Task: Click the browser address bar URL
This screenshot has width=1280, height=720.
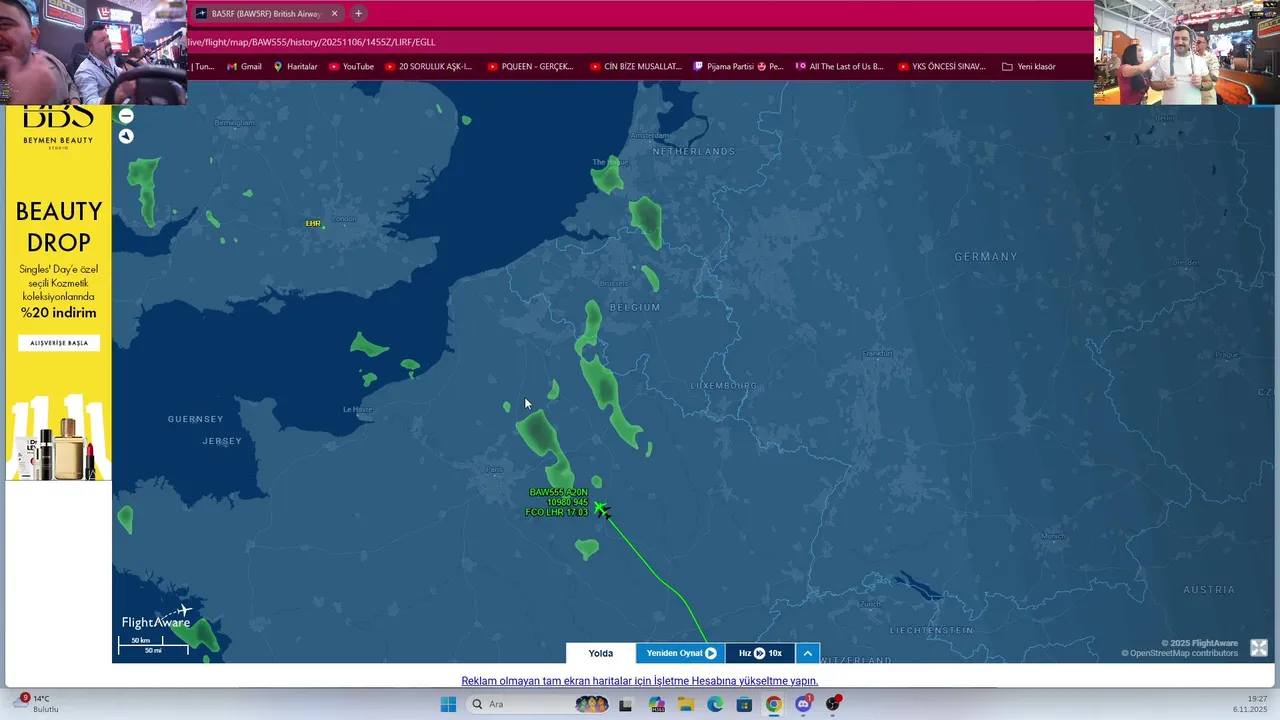Action: click(311, 42)
